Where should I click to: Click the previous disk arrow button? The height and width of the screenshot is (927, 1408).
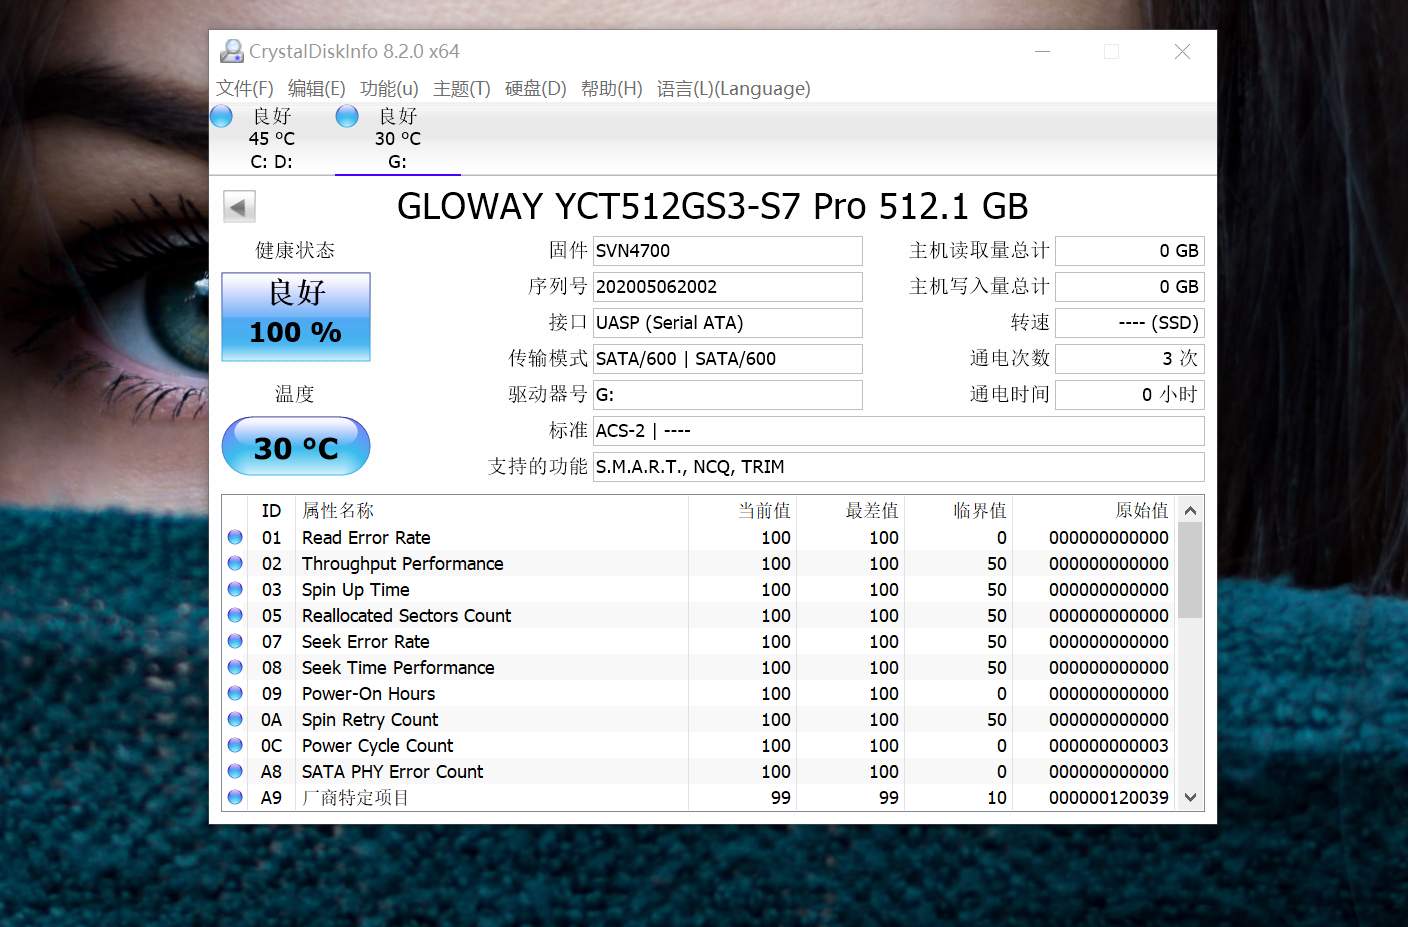[239, 207]
